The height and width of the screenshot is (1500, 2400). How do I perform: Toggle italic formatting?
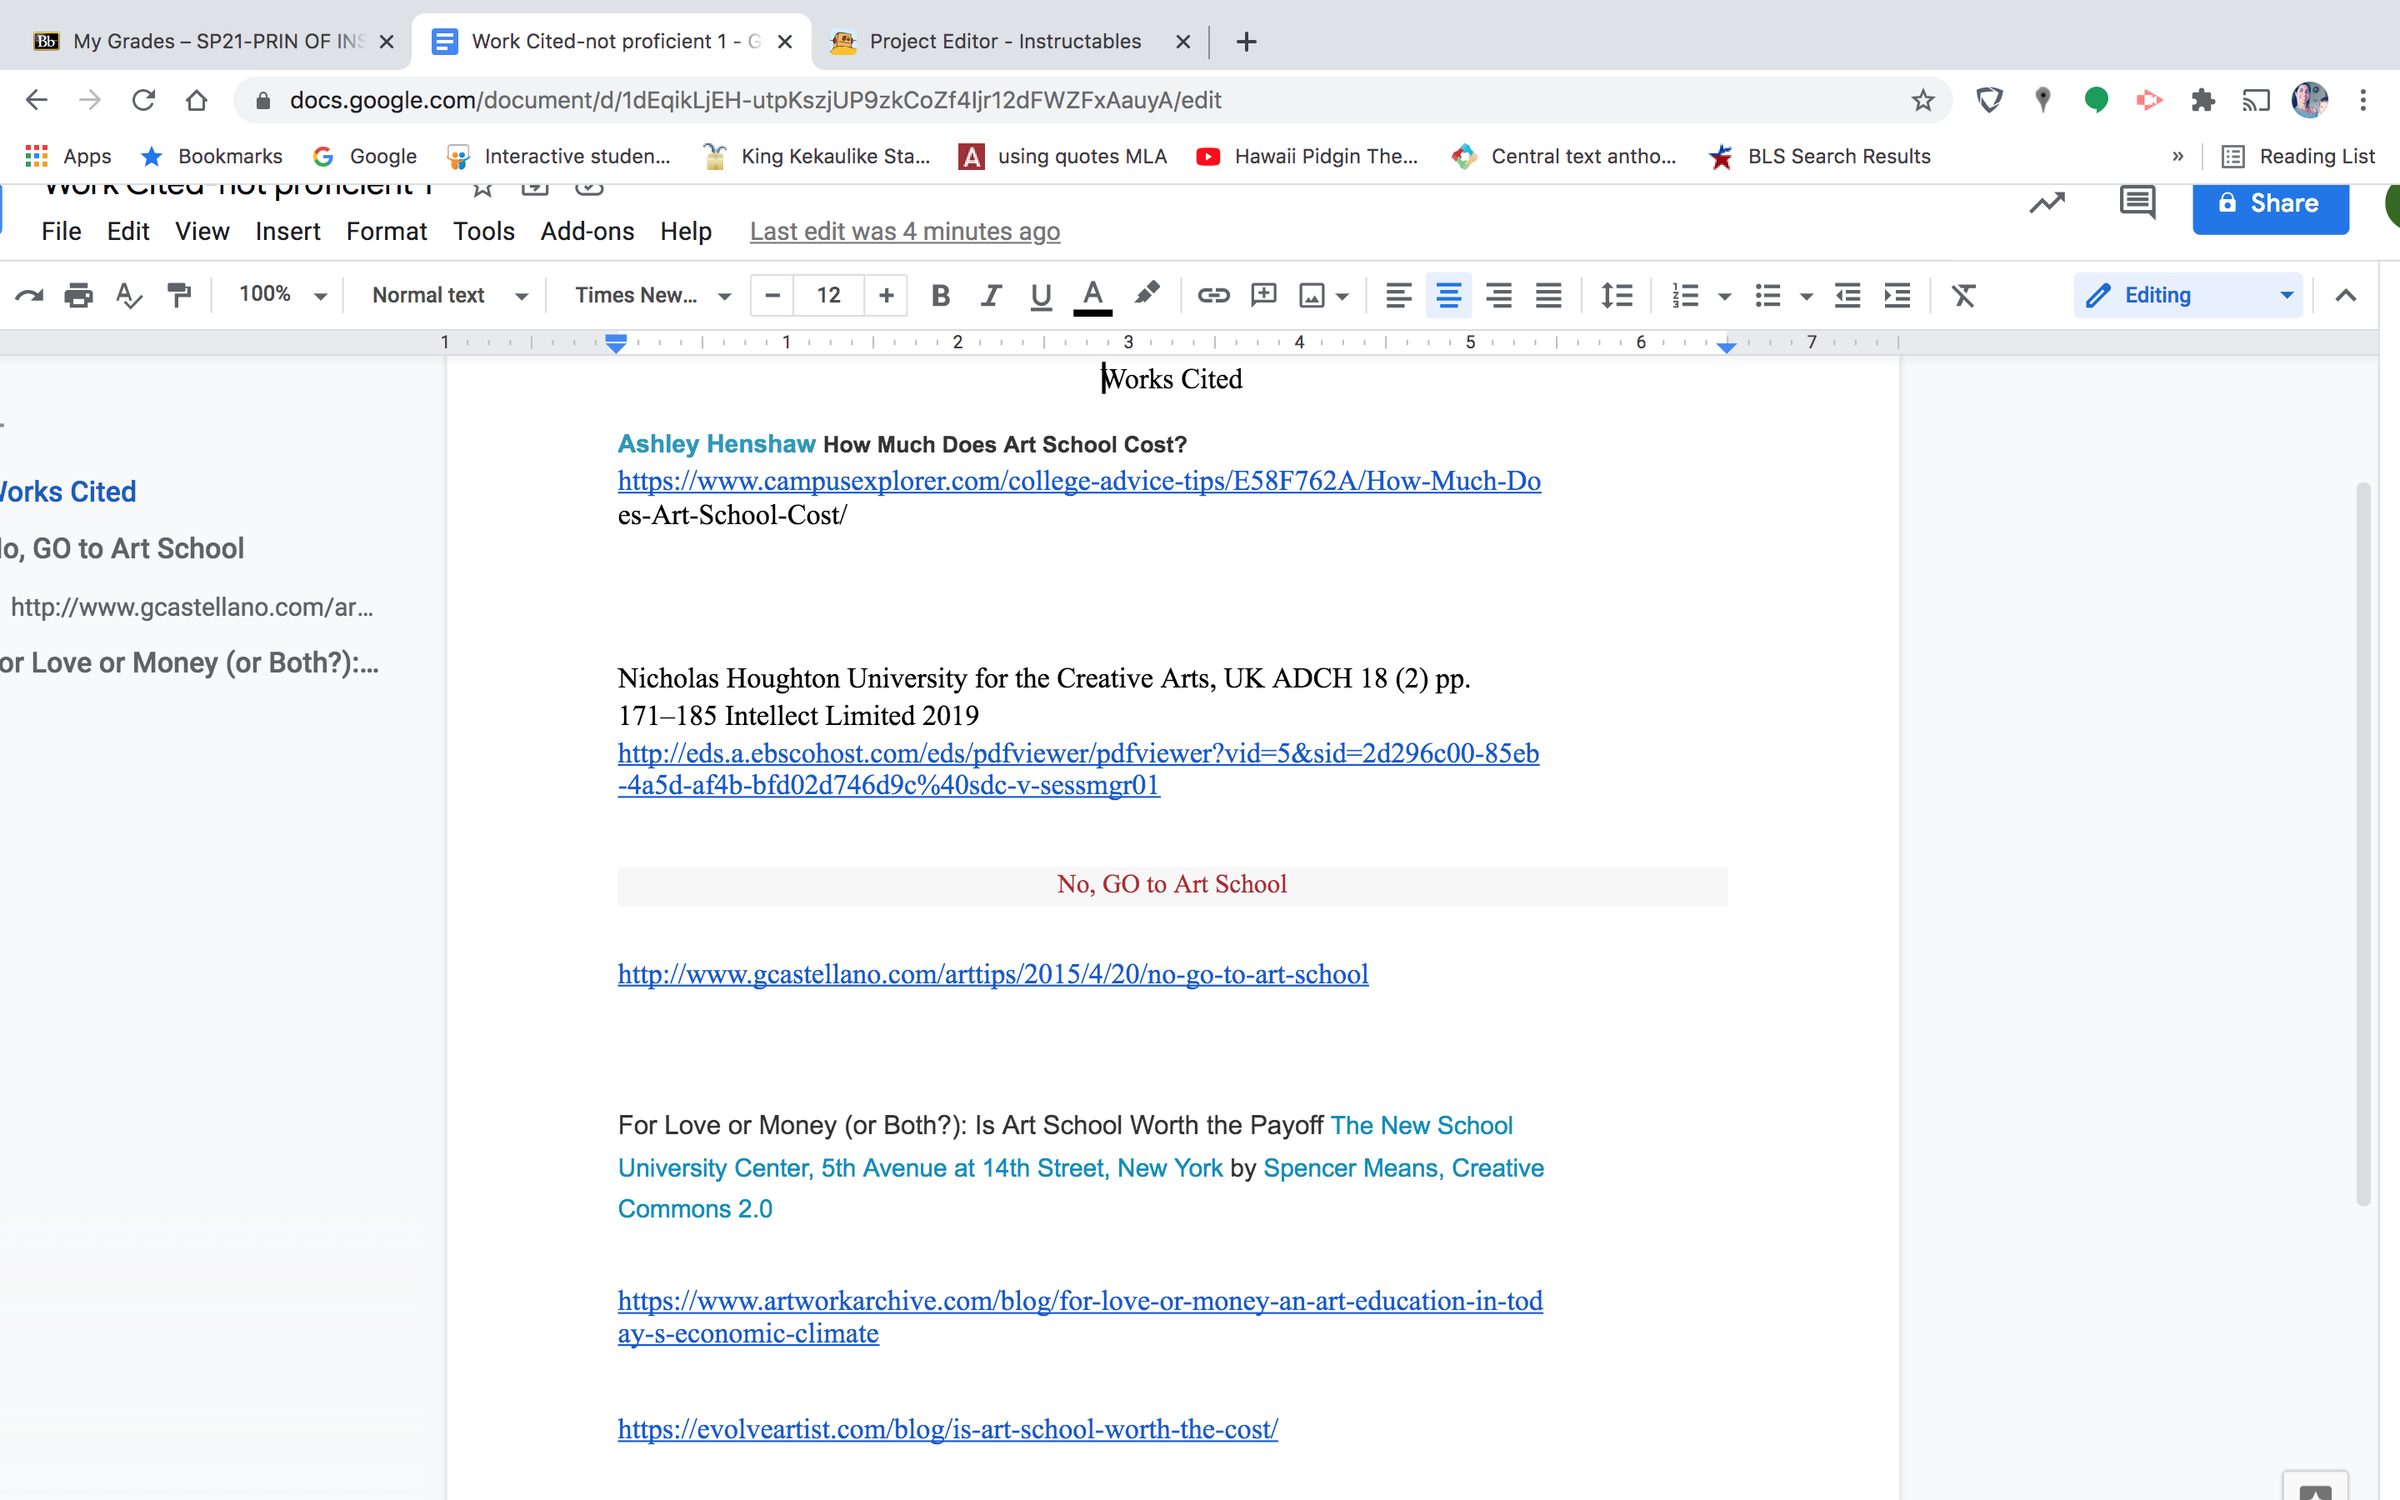(x=990, y=295)
